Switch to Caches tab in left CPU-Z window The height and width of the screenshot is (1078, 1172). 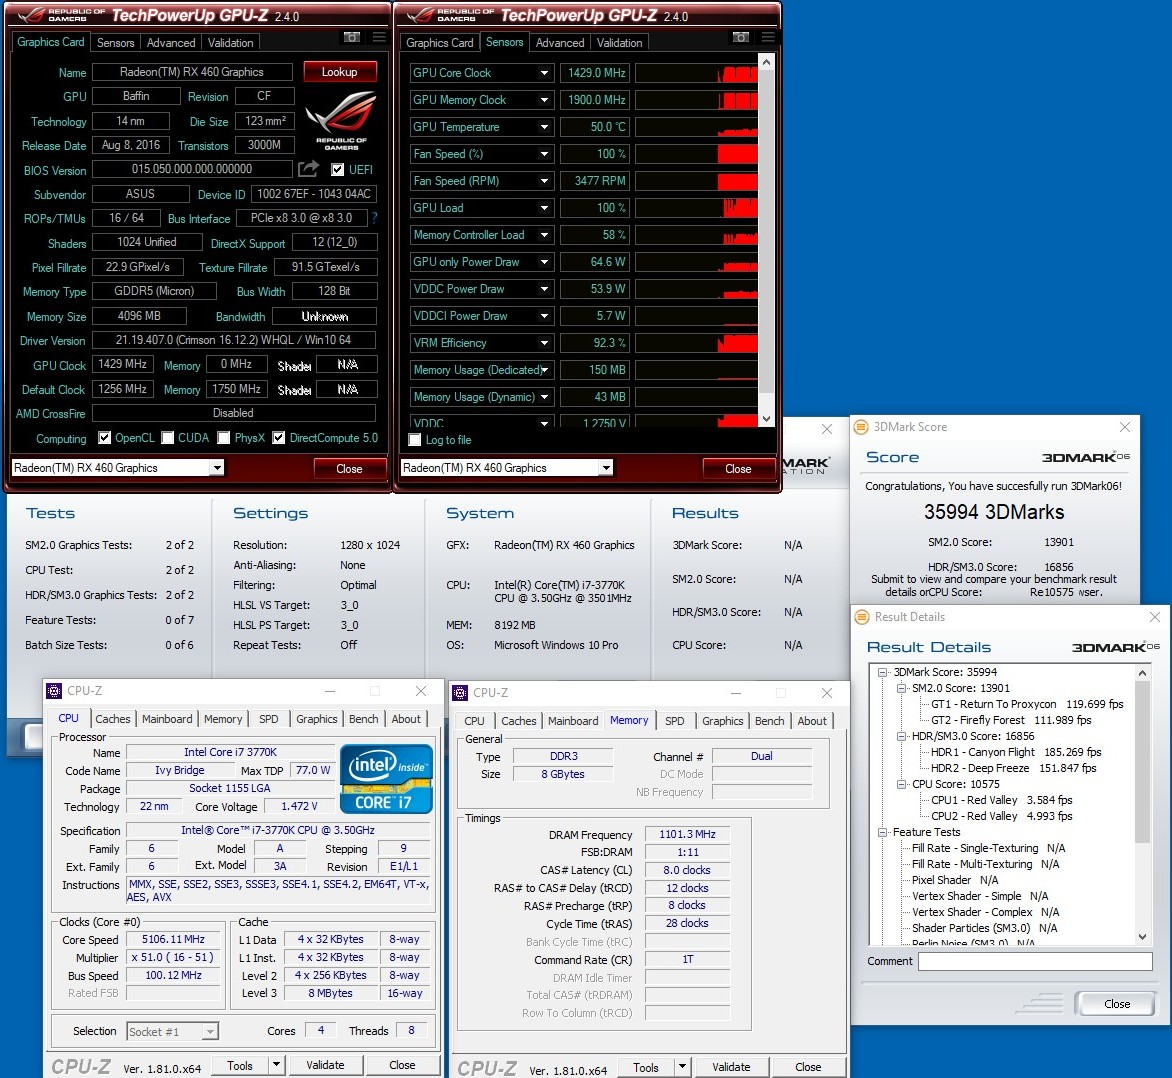pos(113,718)
